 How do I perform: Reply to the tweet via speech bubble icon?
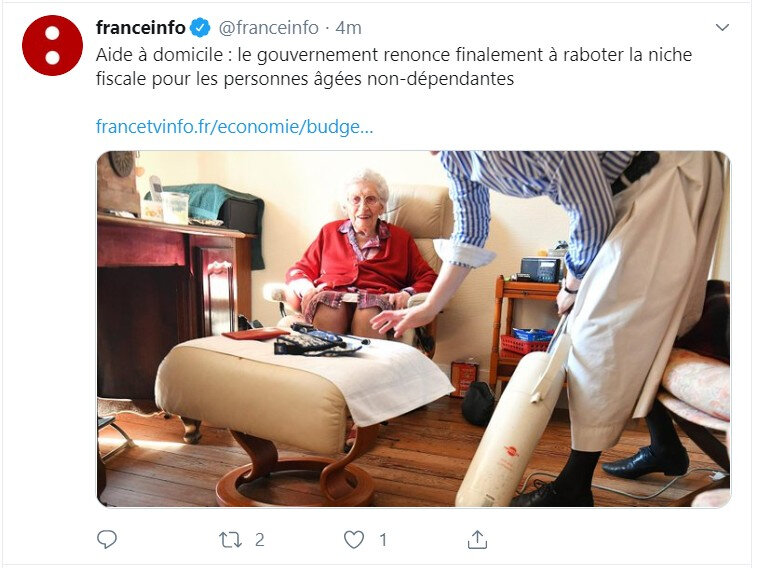click(x=107, y=539)
